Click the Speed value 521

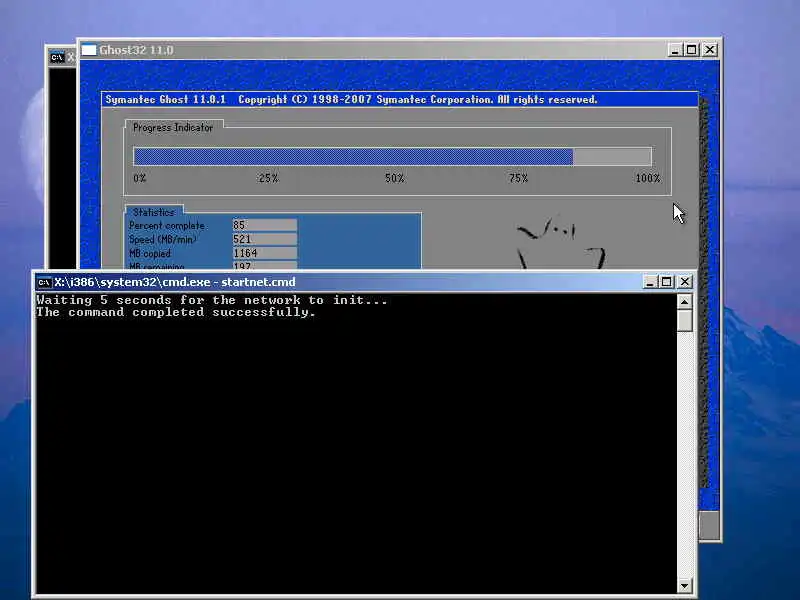pyautogui.click(x=265, y=239)
